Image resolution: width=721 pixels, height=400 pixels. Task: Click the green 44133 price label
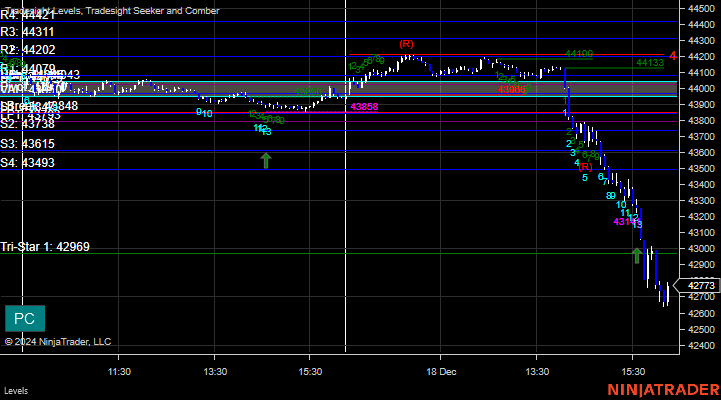point(650,63)
